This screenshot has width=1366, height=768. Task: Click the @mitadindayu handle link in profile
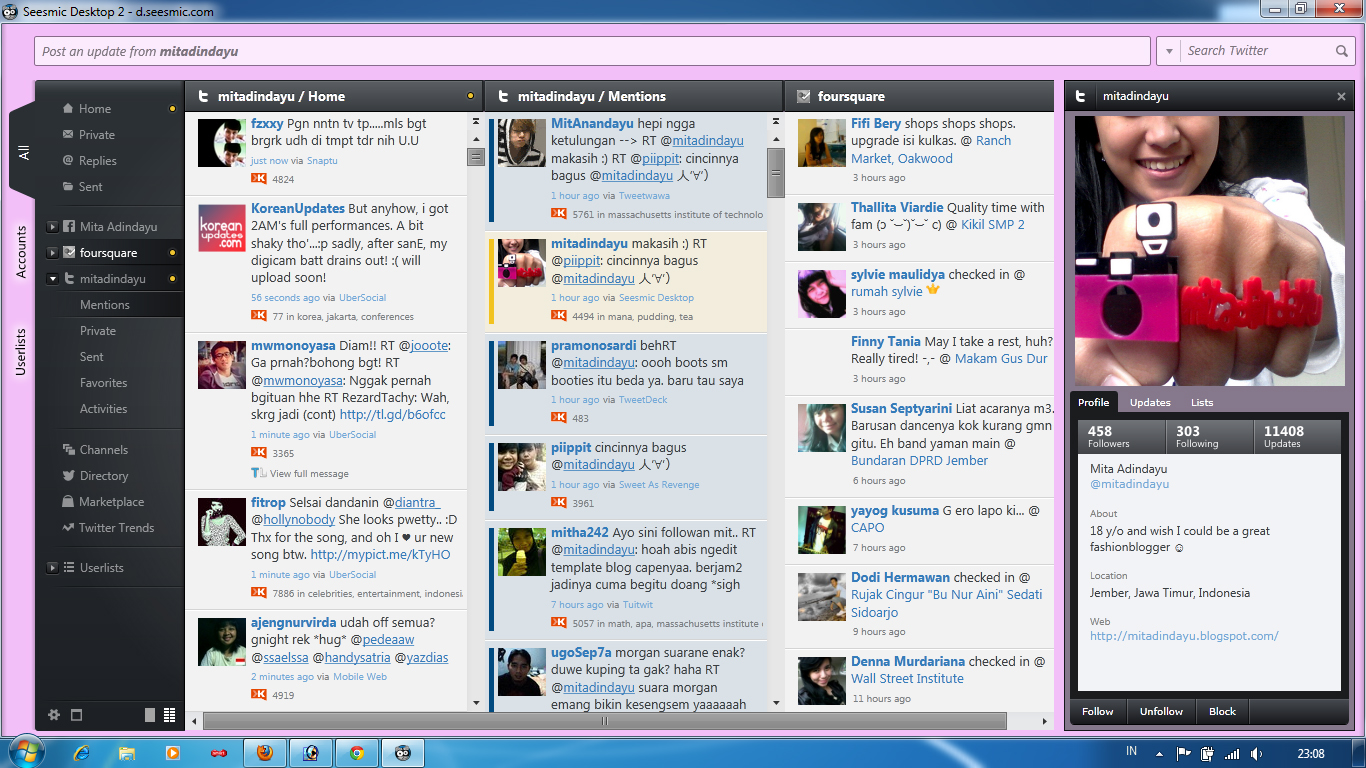(x=1129, y=485)
